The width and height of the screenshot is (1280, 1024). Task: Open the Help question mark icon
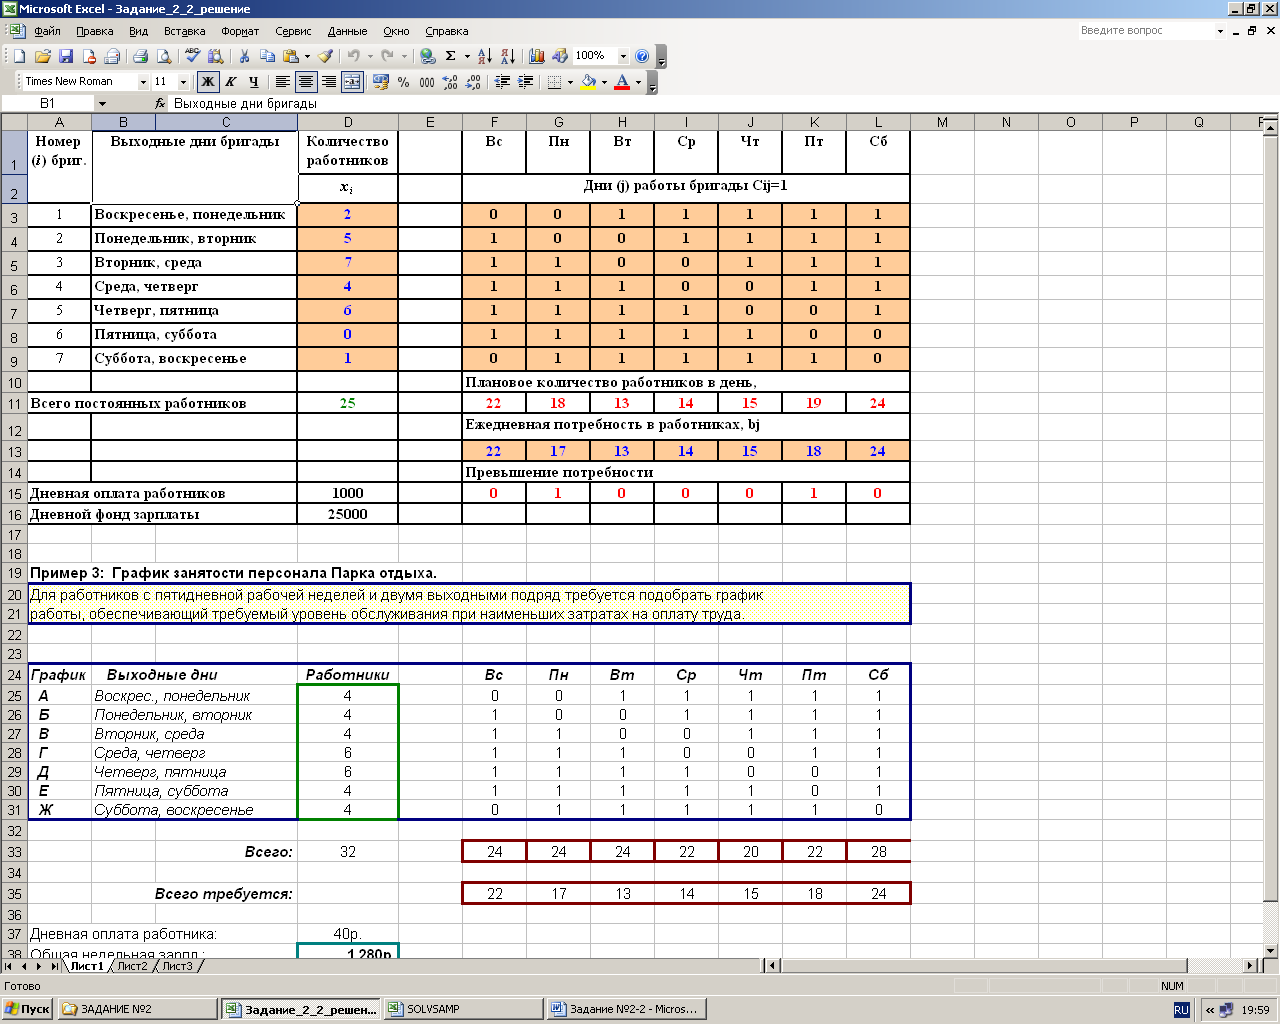[x=642, y=56]
